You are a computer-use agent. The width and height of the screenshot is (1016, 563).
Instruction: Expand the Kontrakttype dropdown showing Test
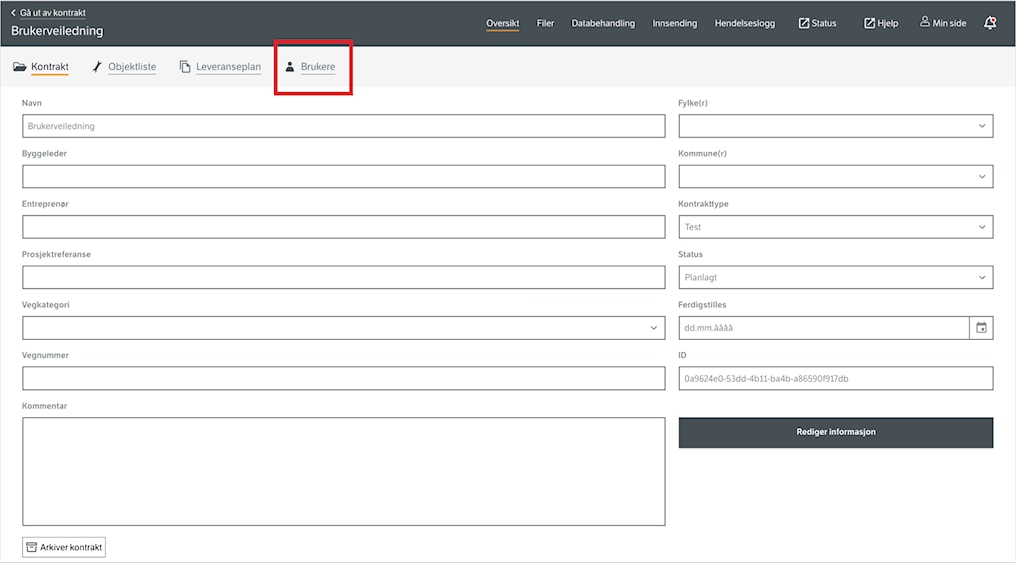835,227
